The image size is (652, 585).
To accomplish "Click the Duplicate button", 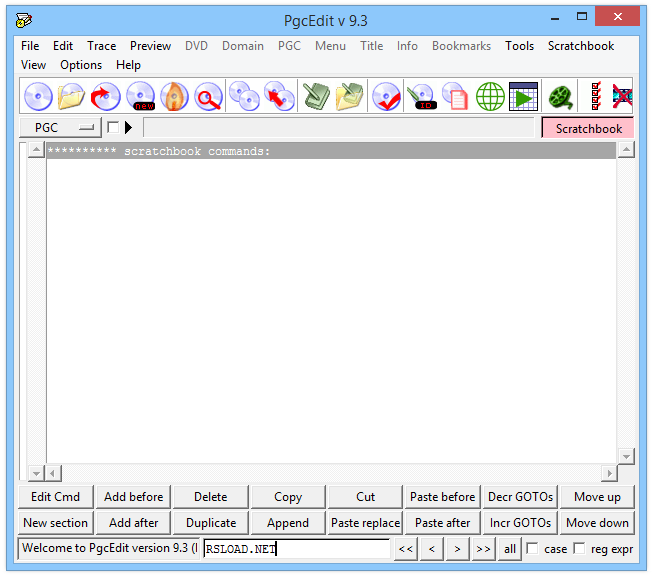I will pyautogui.click(x=210, y=523).
